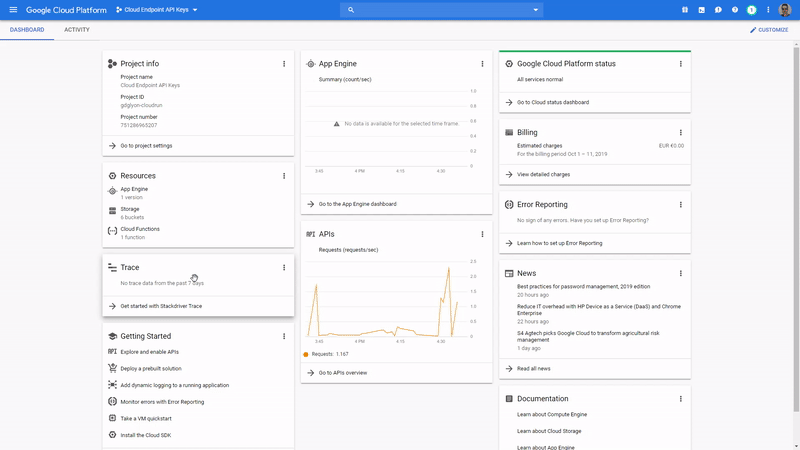This screenshot has height=450, width=800.
Task: Click Install the Cloud SDK
Action: coord(146,435)
